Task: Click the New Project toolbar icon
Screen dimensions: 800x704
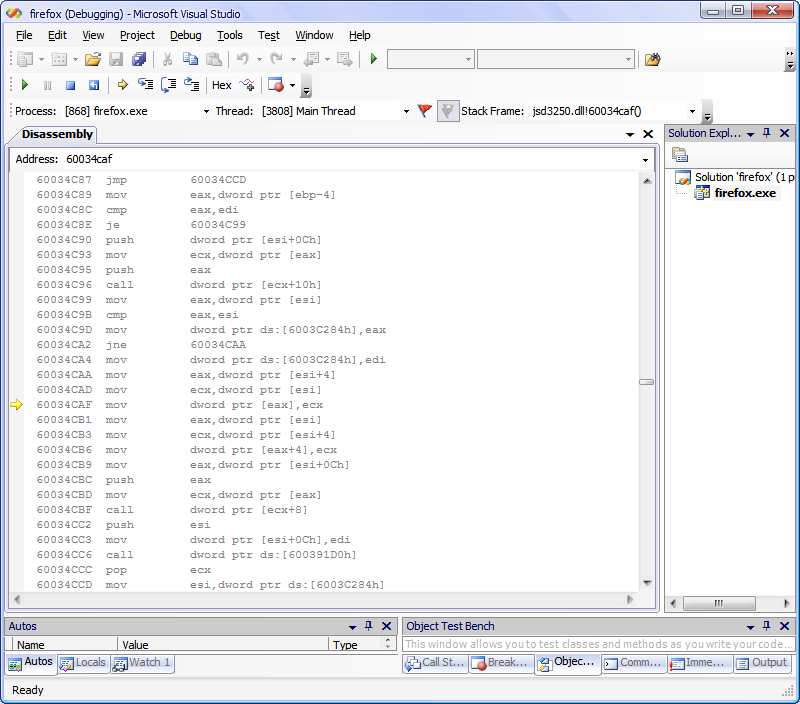Action: coord(25,60)
